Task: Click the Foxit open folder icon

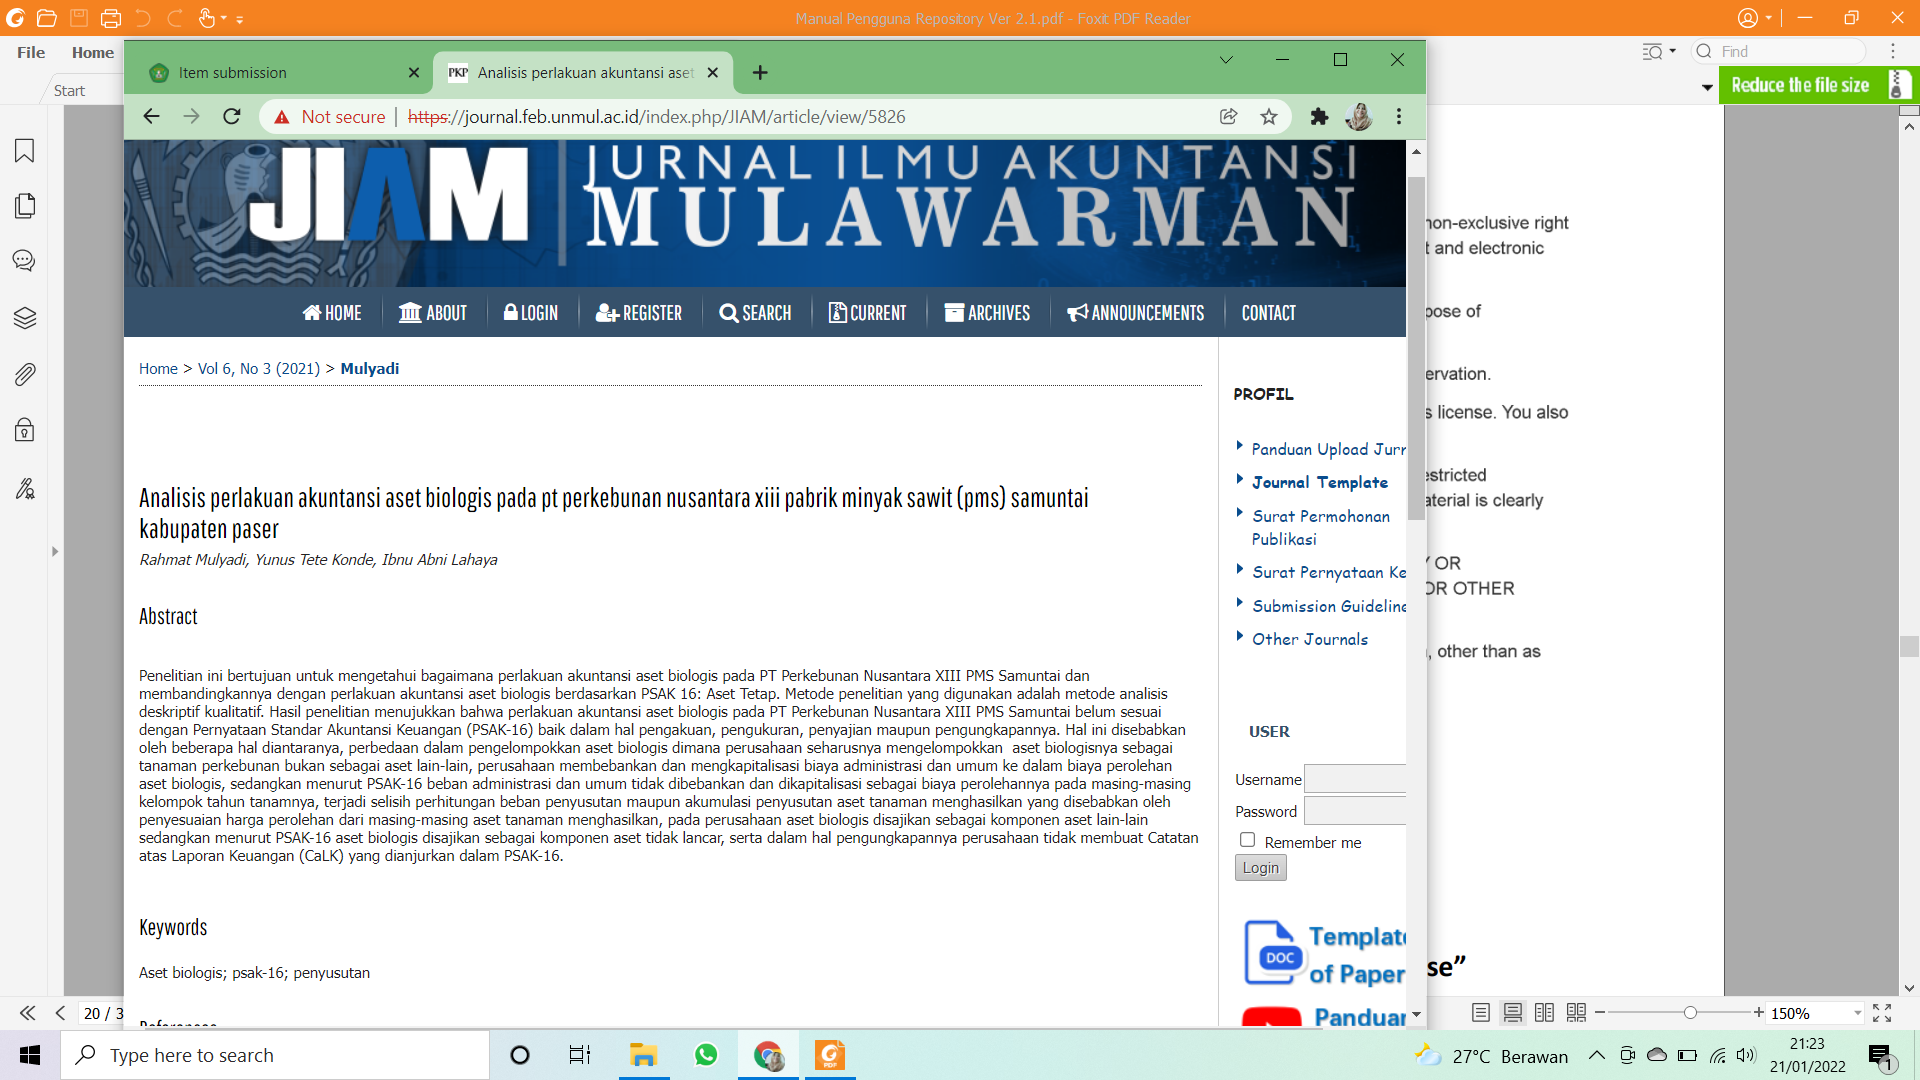Action: pyautogui.click(x=46, y=18)
